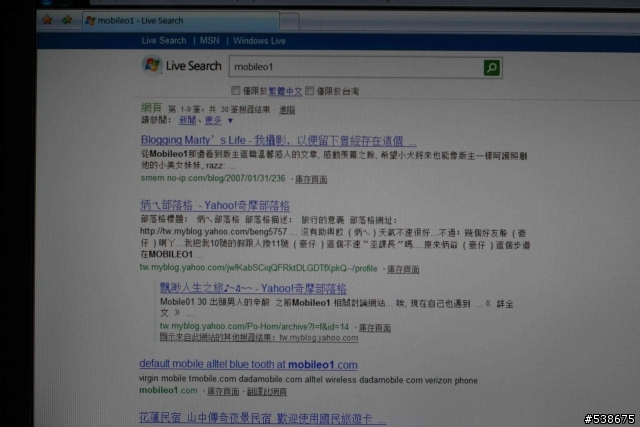The width and height of the screenshot is (640, 427).
Task: Click the 新聞 see-also link
Action: pos(187,120)
